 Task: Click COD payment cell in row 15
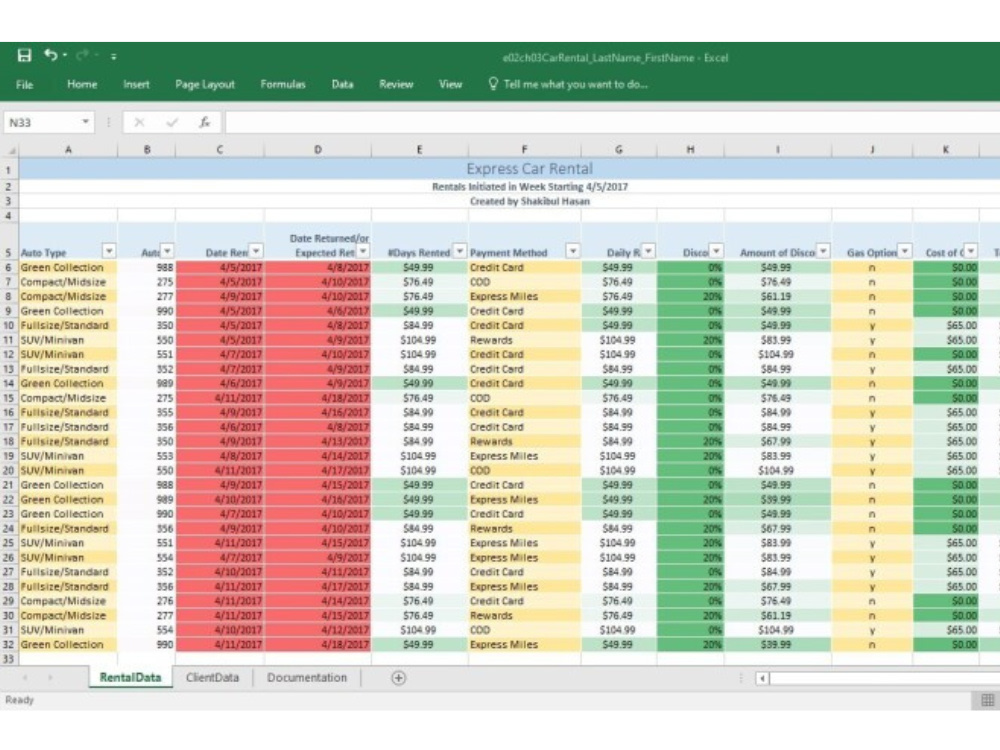pyautogui.click(x=524, y=398)
